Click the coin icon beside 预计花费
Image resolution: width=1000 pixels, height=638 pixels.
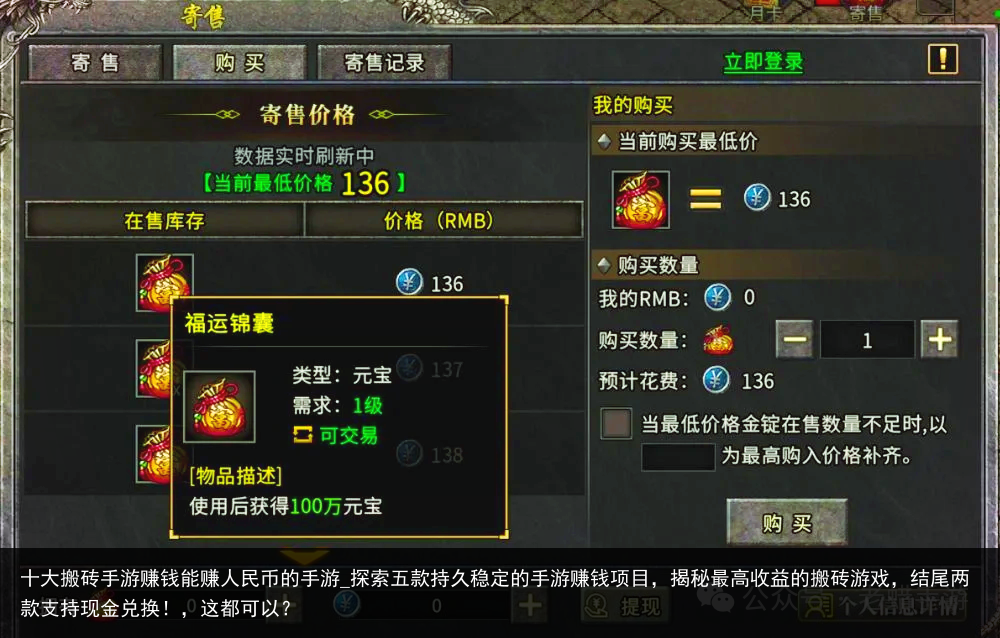(716, 380)
